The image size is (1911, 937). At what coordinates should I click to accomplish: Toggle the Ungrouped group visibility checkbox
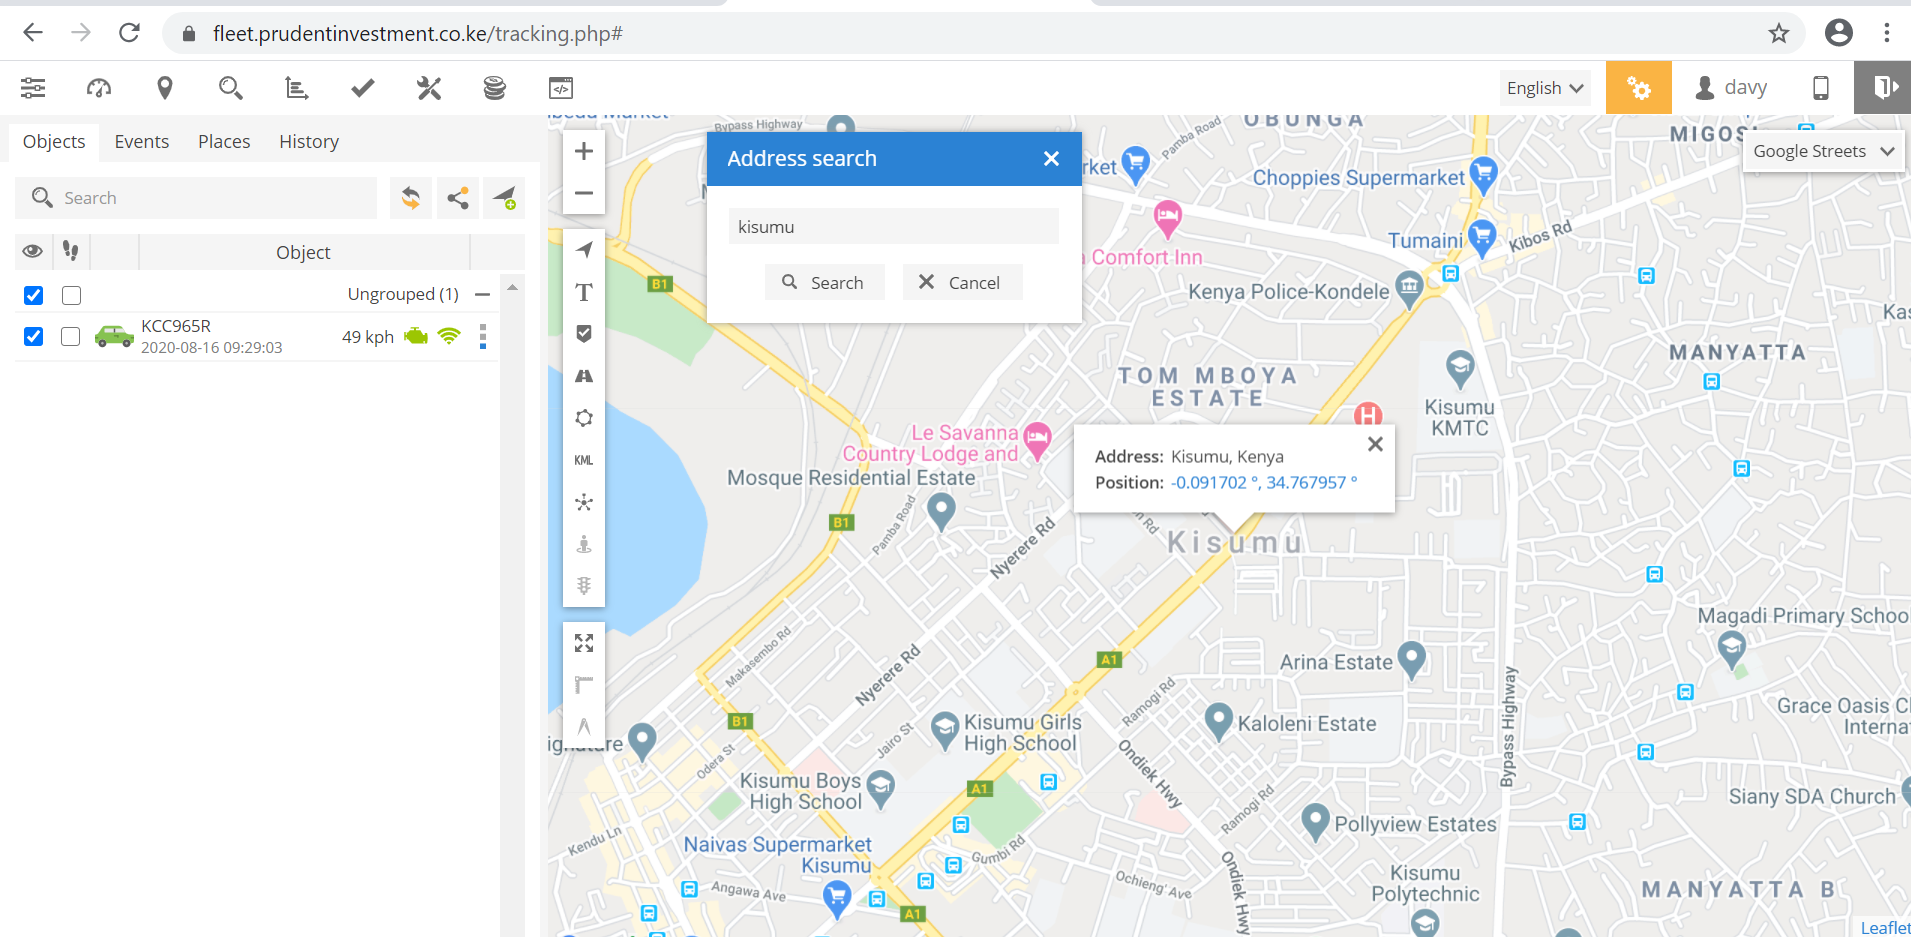coord(34,295)
